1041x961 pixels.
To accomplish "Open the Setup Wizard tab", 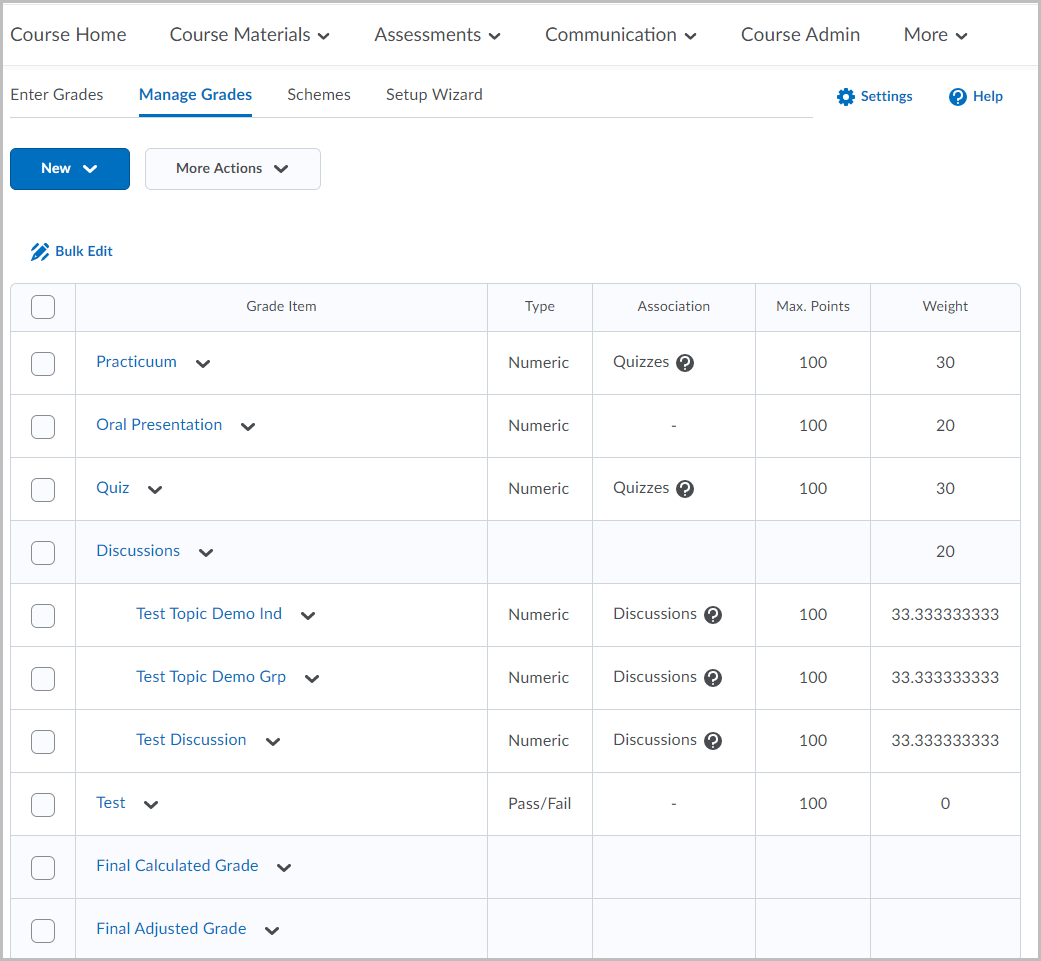I will click(x=434, y=95).
